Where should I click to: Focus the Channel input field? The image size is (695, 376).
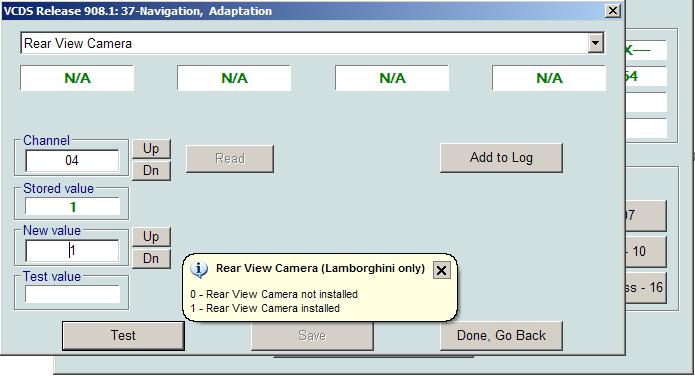(72, 161)
